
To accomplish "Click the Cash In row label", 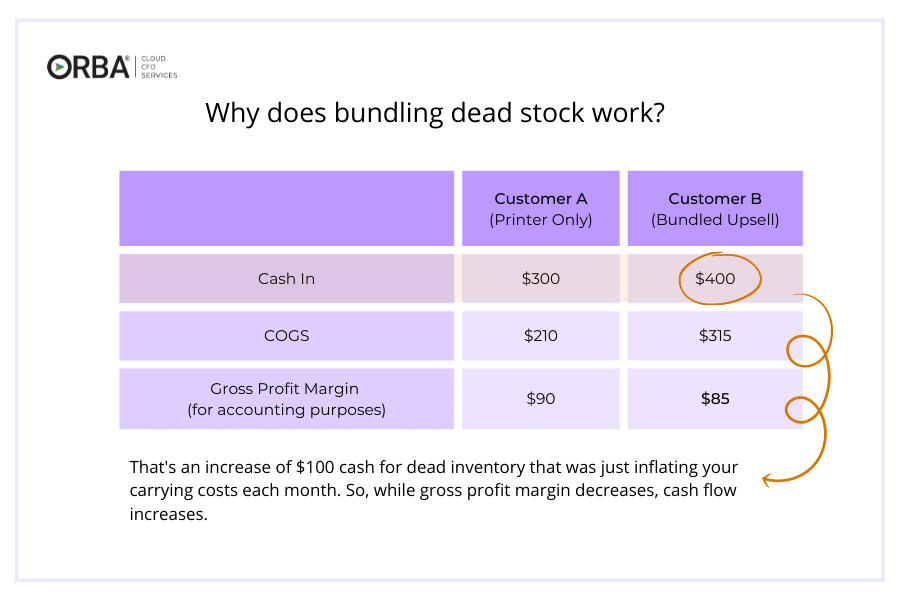I will point(286,278).
